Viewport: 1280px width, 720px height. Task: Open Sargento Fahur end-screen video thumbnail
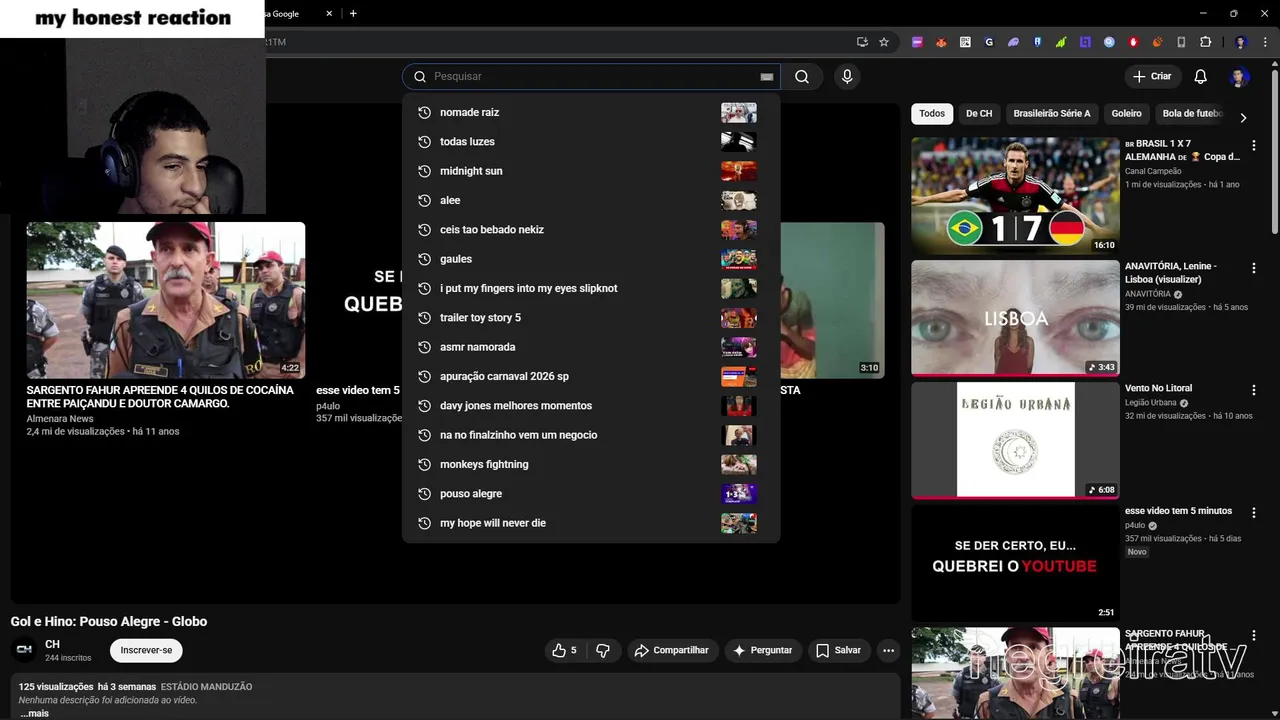click(166, 300)
